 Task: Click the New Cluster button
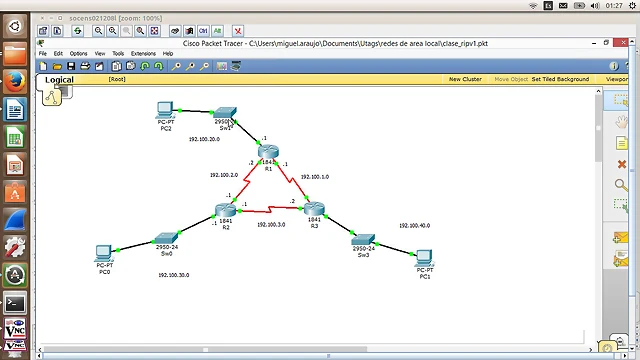465,79
